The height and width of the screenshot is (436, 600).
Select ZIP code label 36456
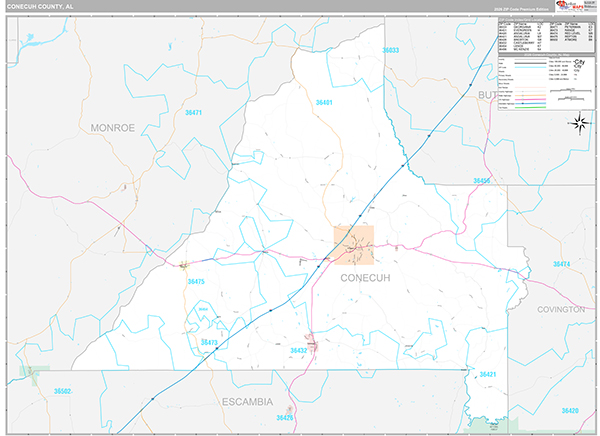[482, 181]
